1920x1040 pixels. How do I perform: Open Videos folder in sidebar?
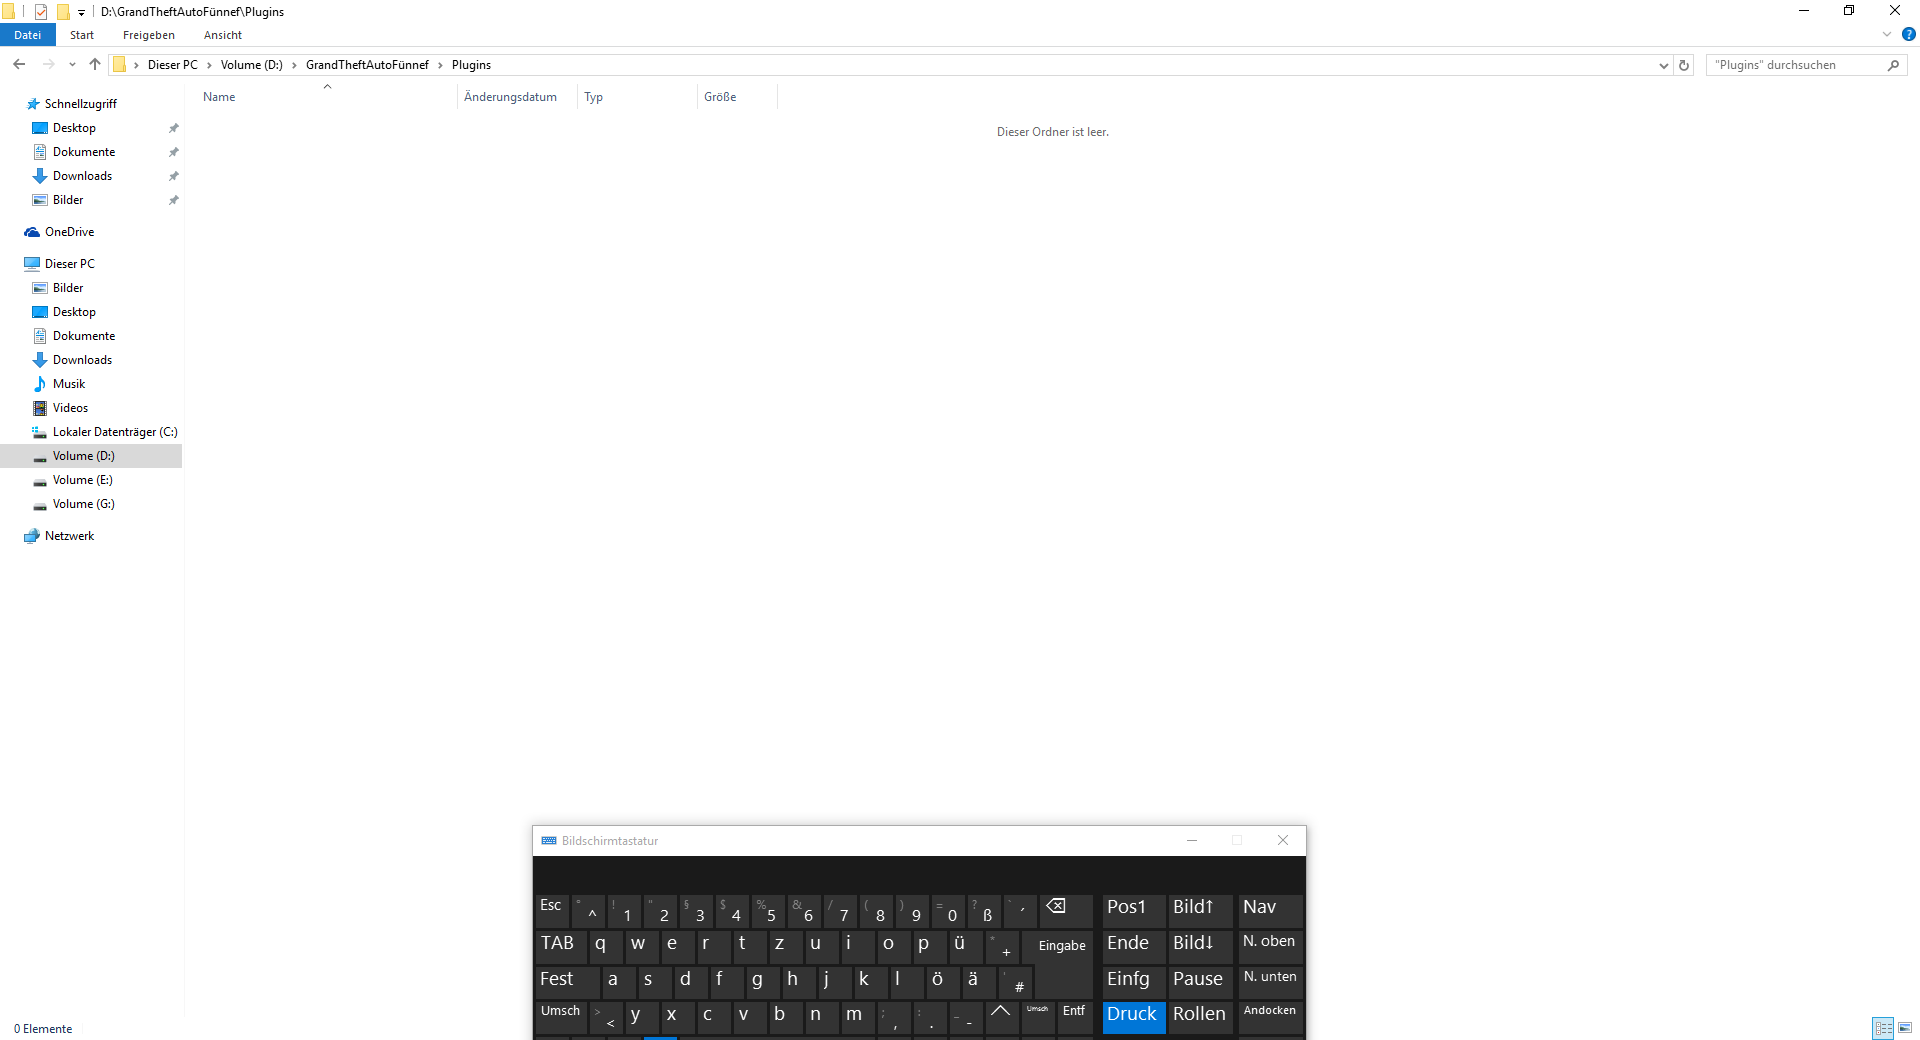click(x=70, y=408)
